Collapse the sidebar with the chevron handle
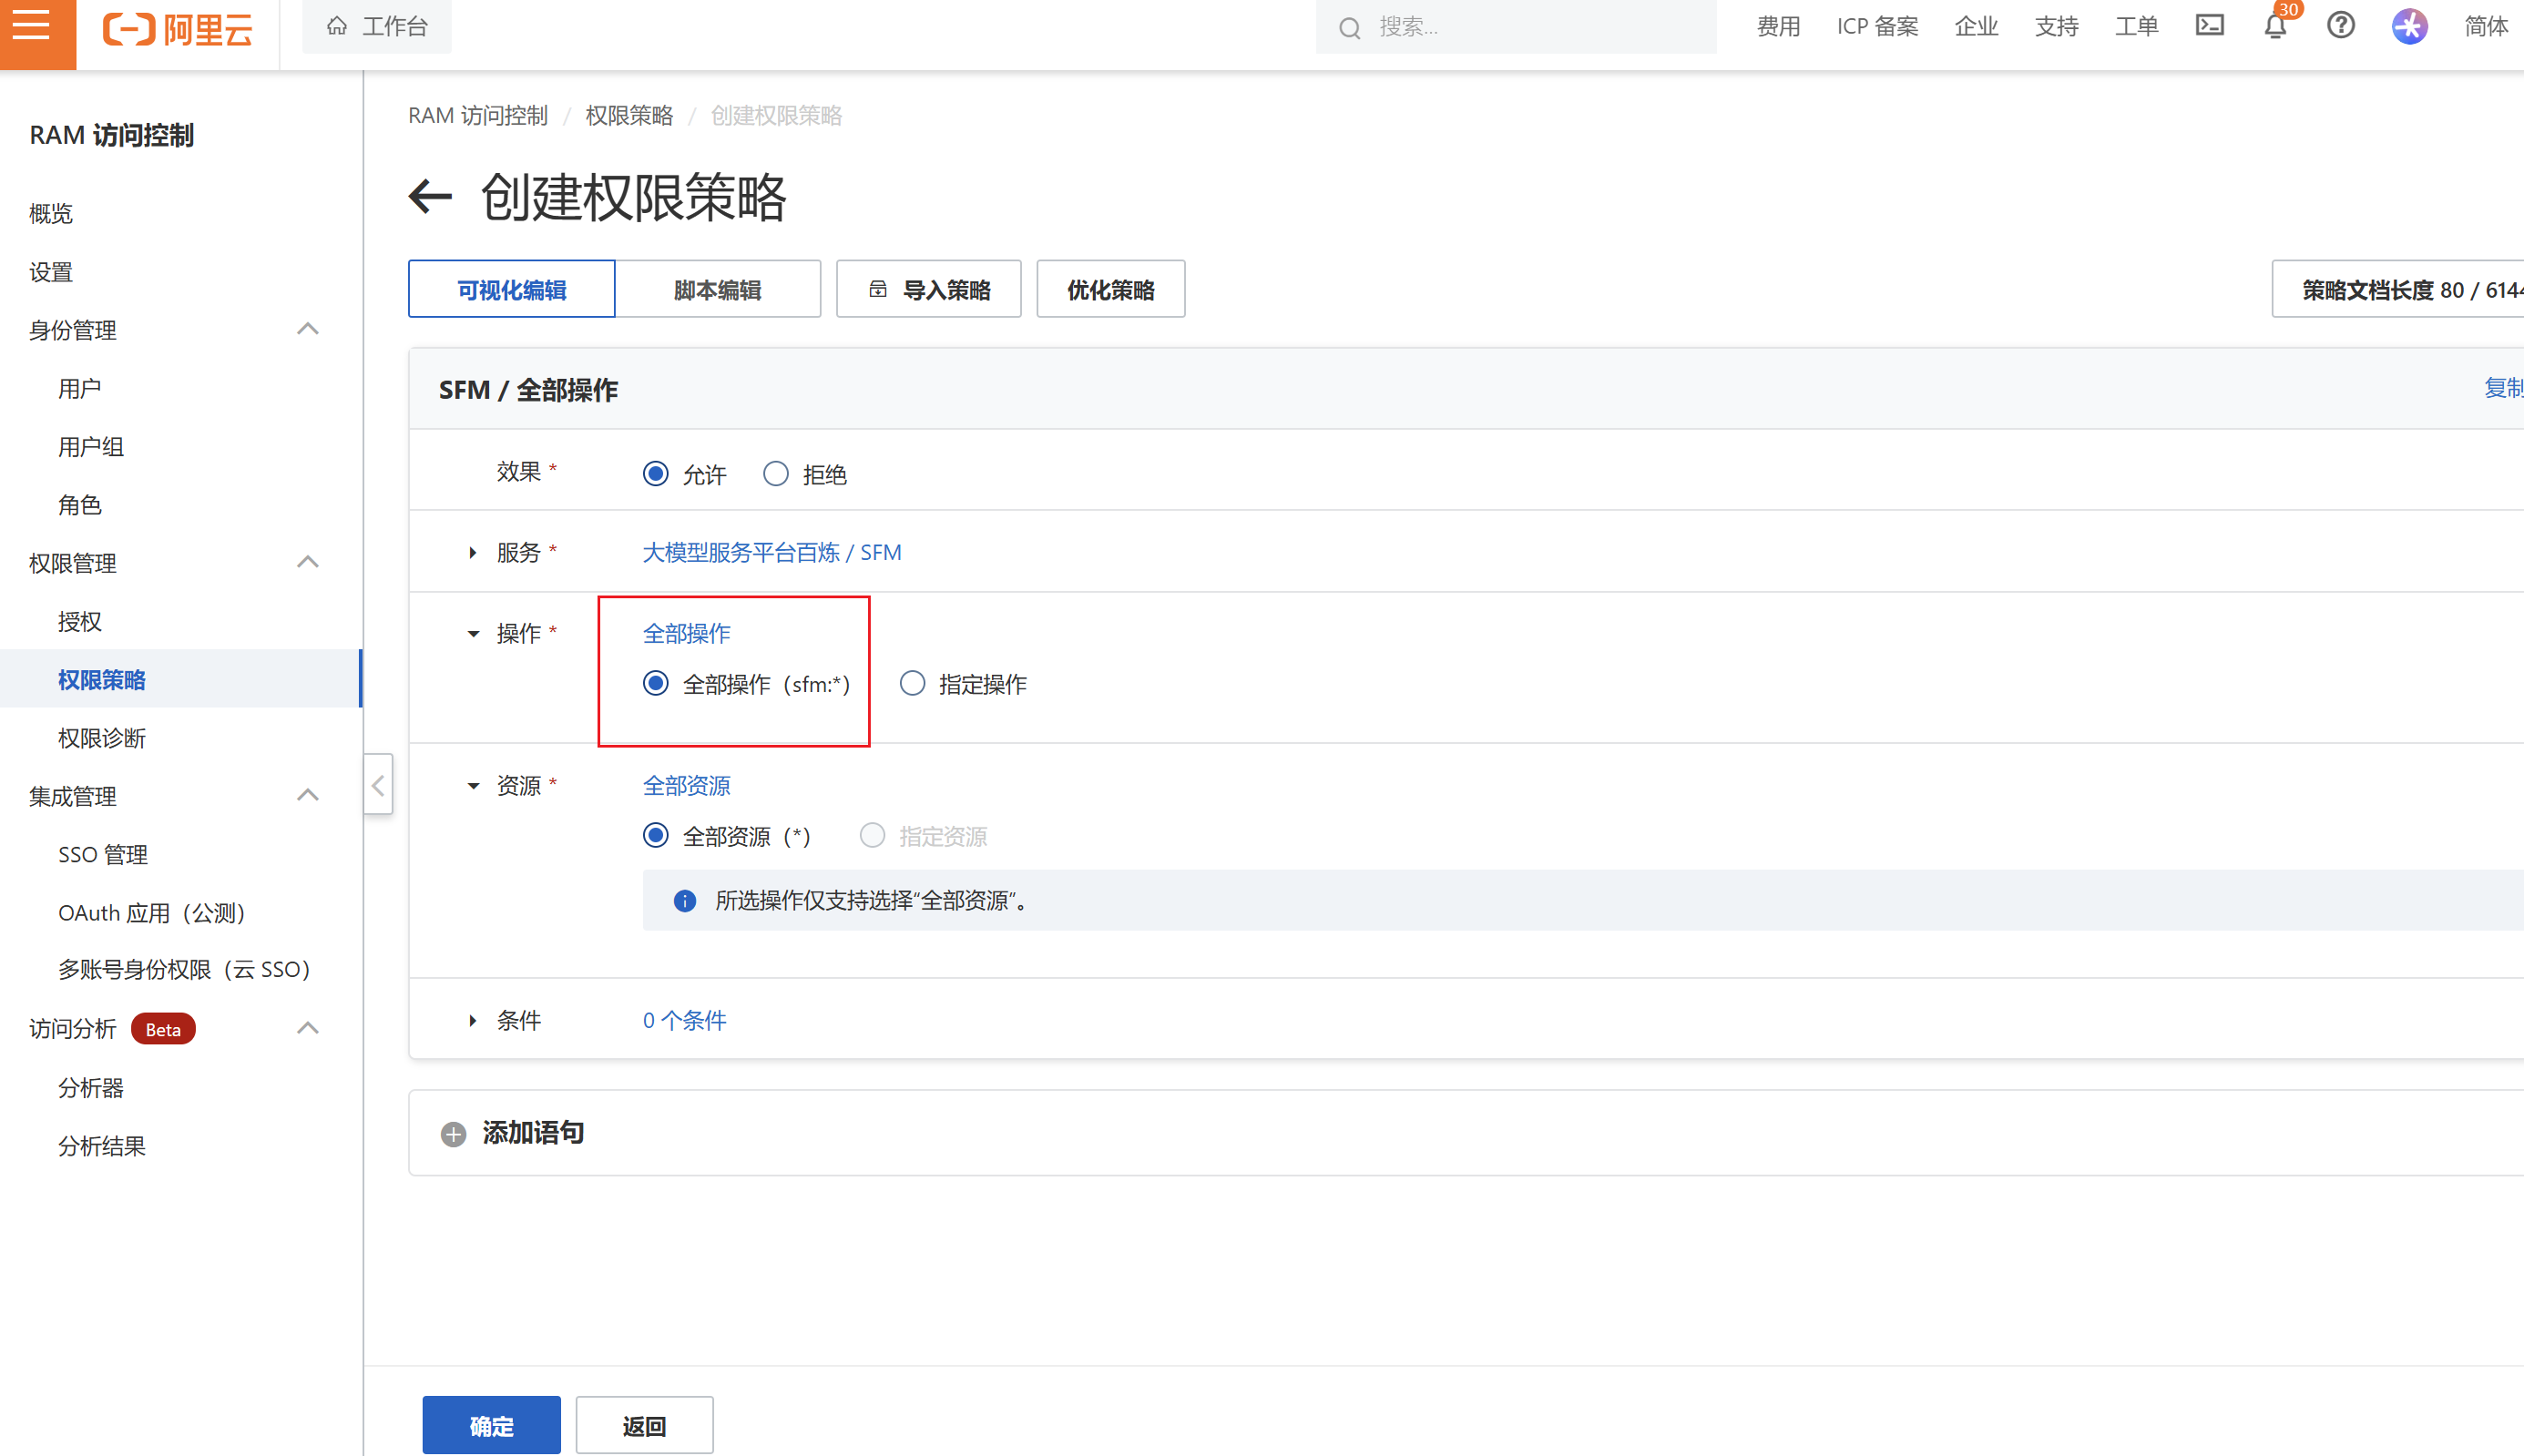2524x1456 pixels. (378, 785)
